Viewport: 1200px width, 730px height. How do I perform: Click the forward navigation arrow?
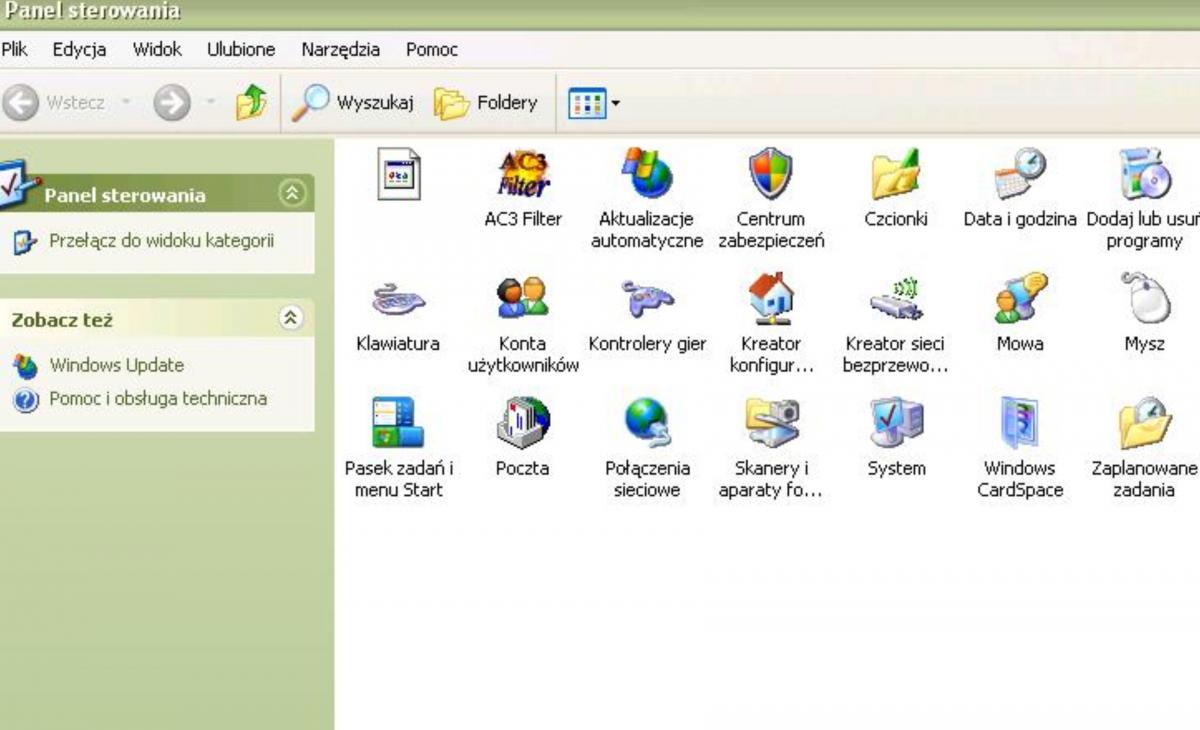(172, 102)
